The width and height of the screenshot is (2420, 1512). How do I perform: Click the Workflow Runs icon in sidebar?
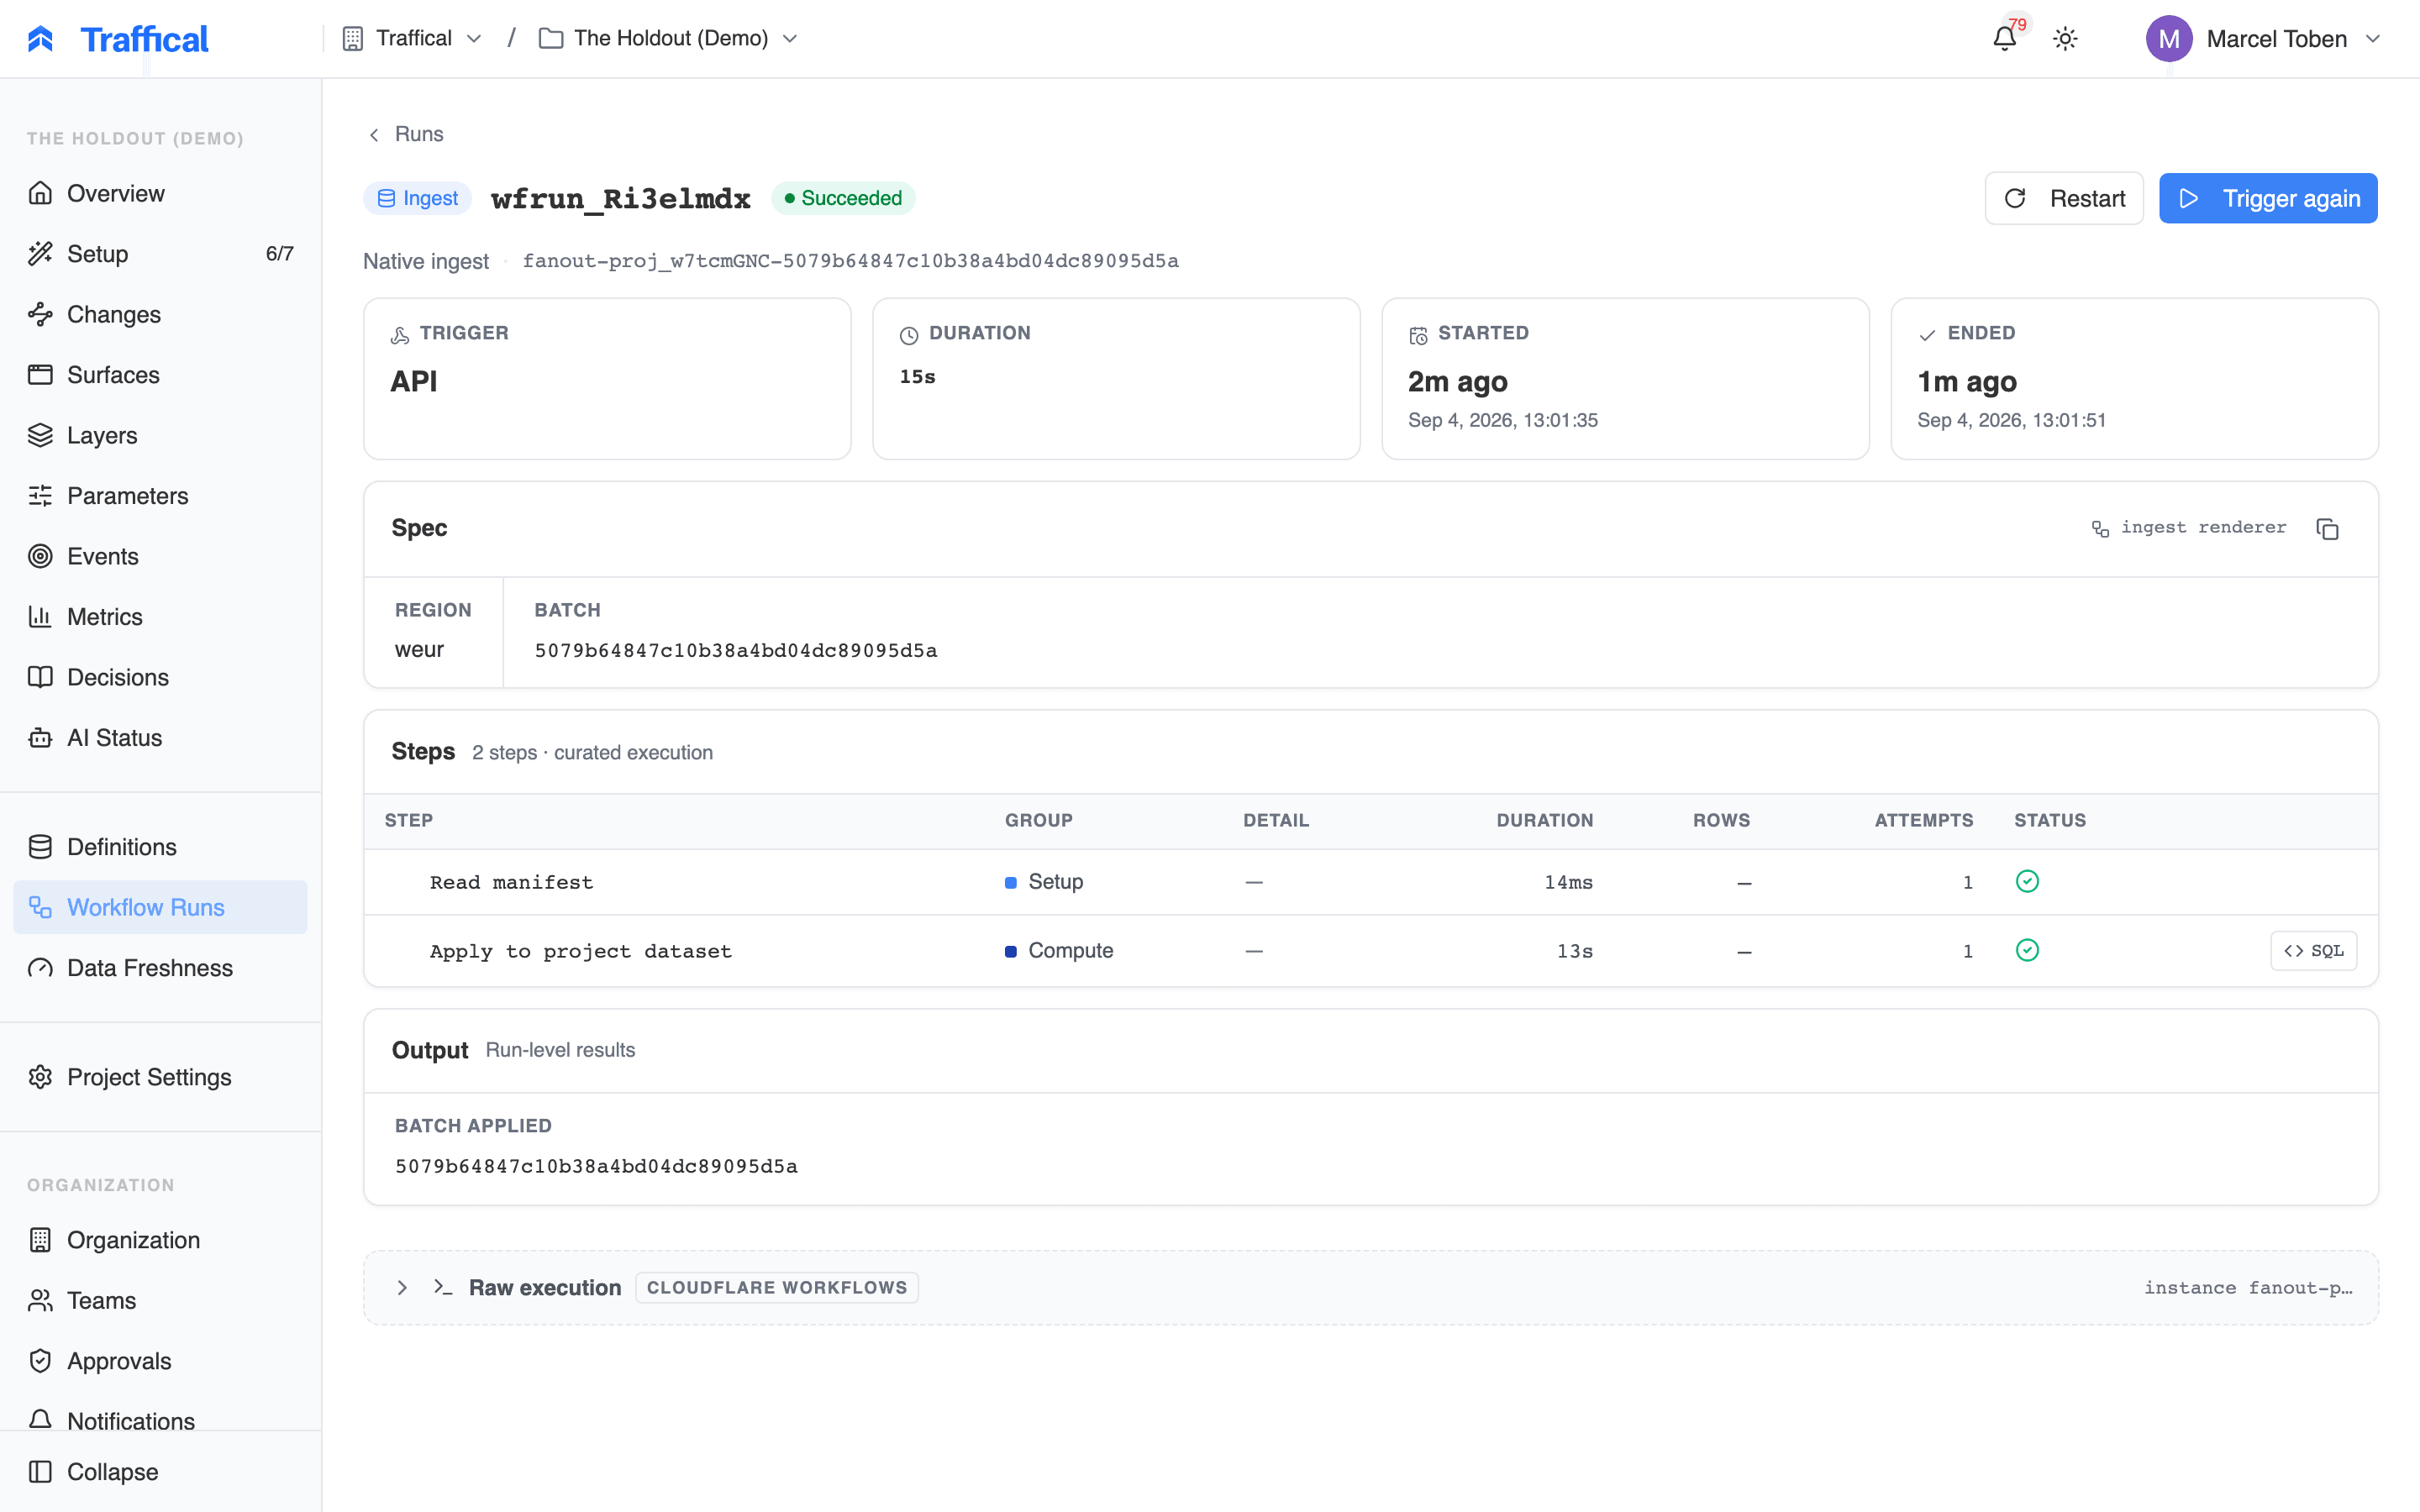40,907
